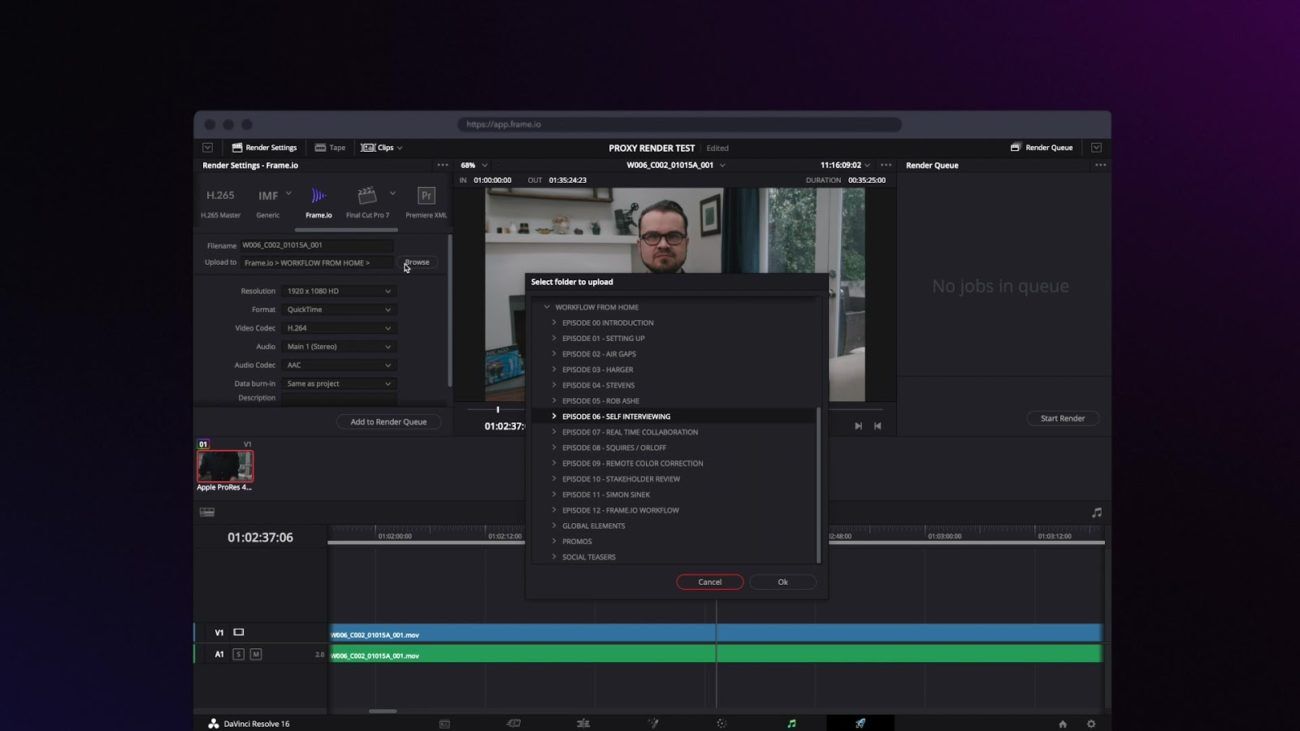
Task: Select the Final Cut Pro 7 preset
Action: 367,200
